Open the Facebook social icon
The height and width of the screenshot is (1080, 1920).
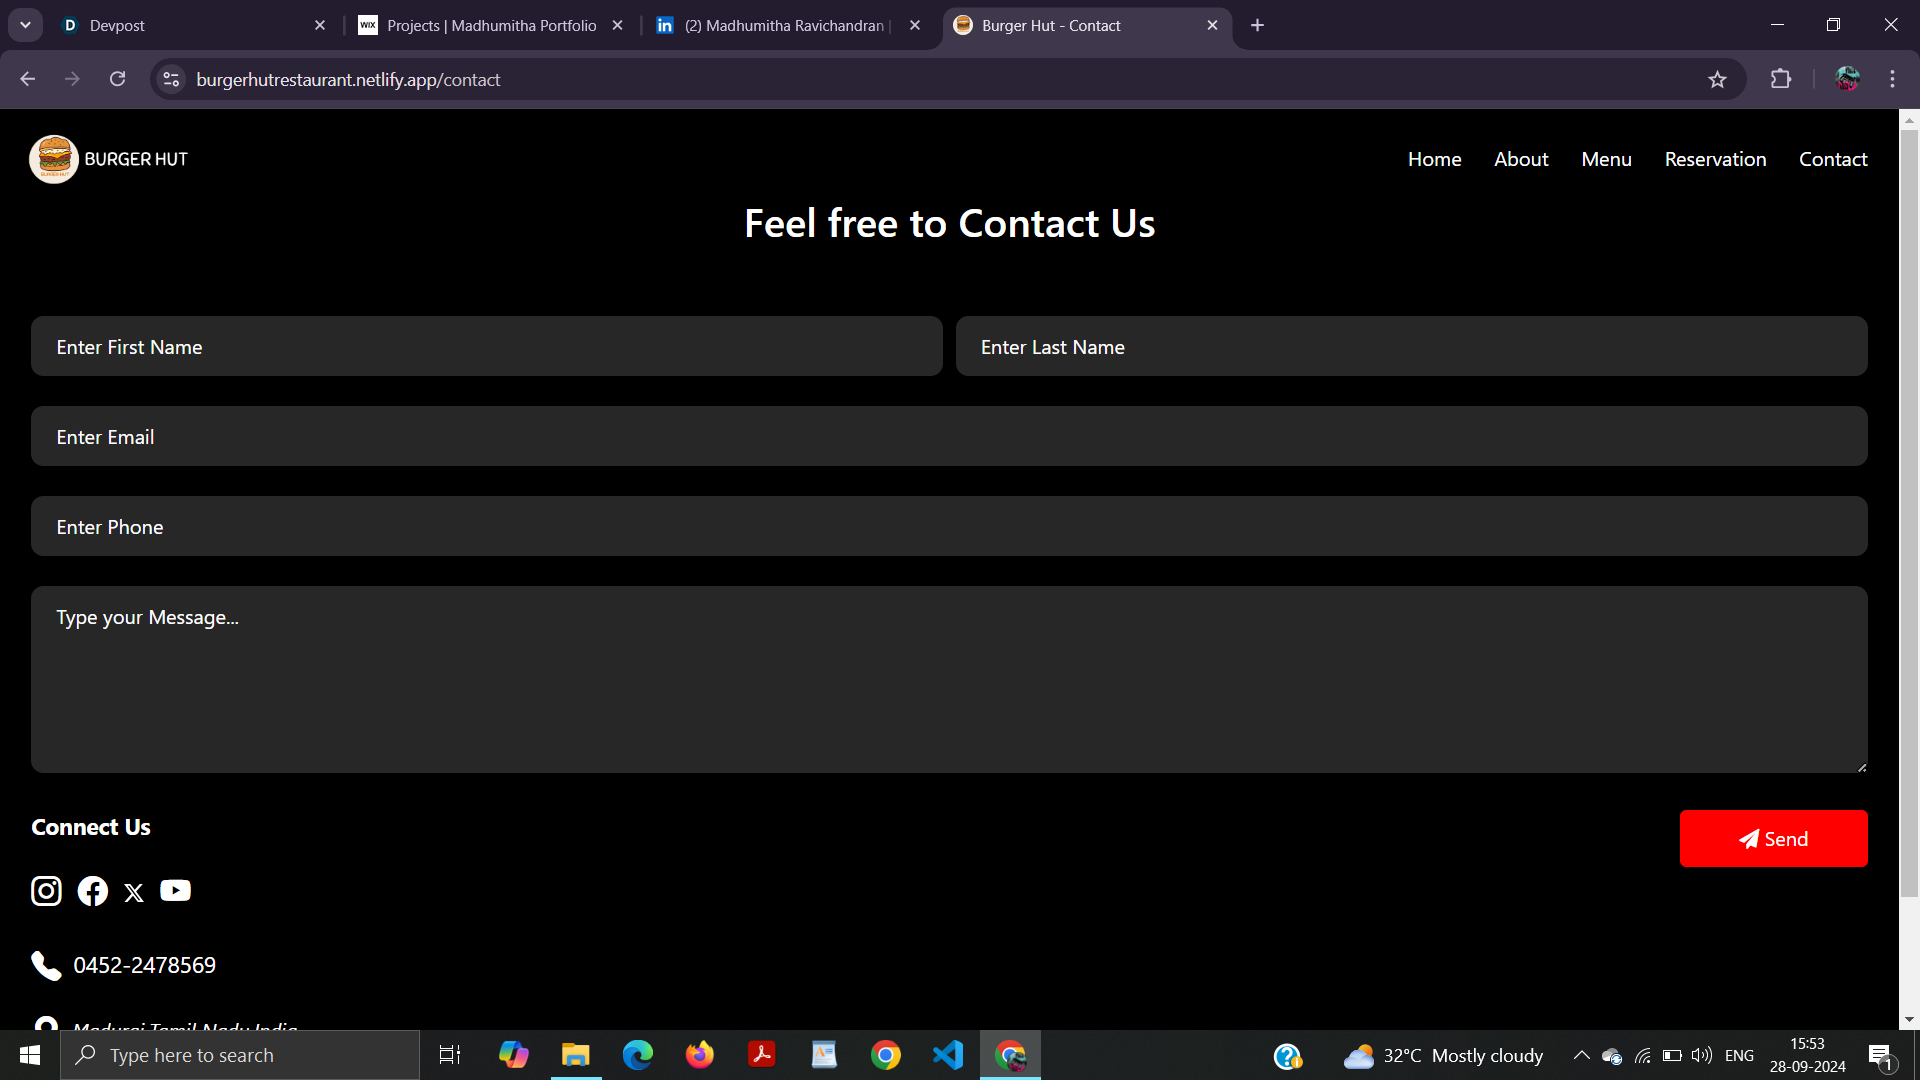pyautogui.click(x=93, y=891)
